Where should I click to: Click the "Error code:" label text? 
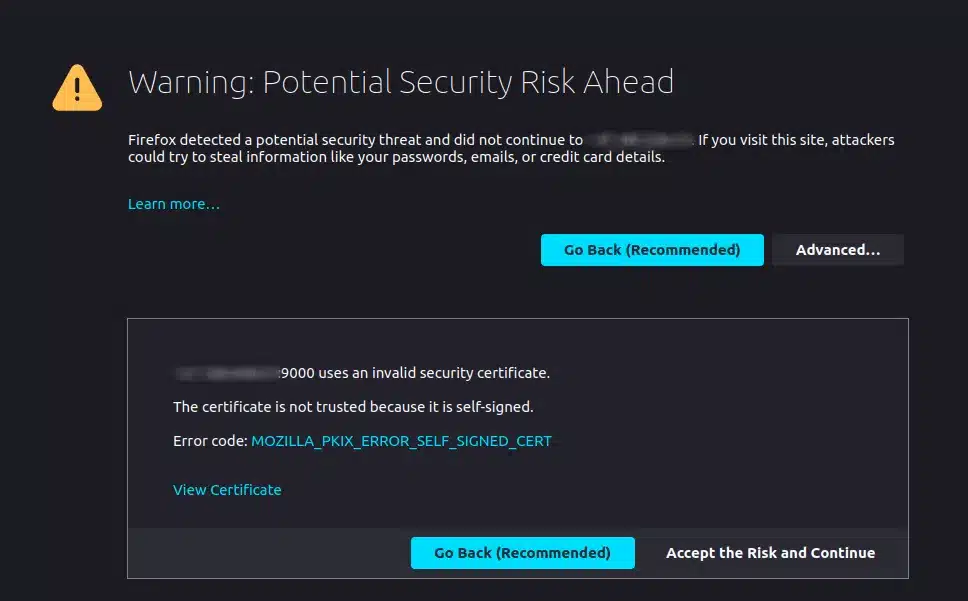point(209,441)
